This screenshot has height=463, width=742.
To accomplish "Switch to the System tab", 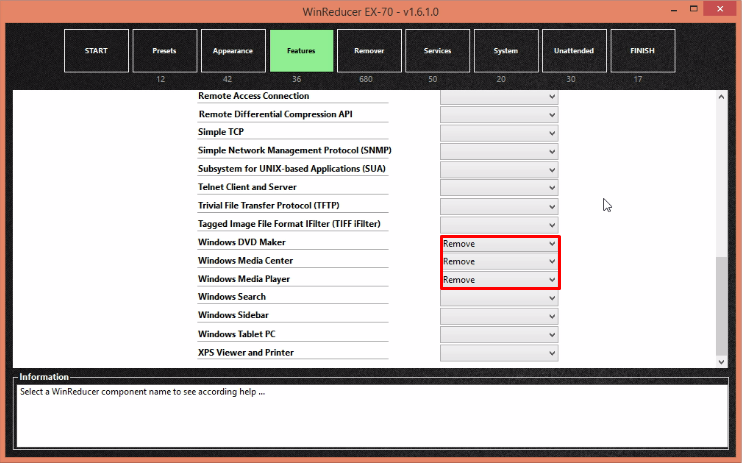I will (506, 51).
